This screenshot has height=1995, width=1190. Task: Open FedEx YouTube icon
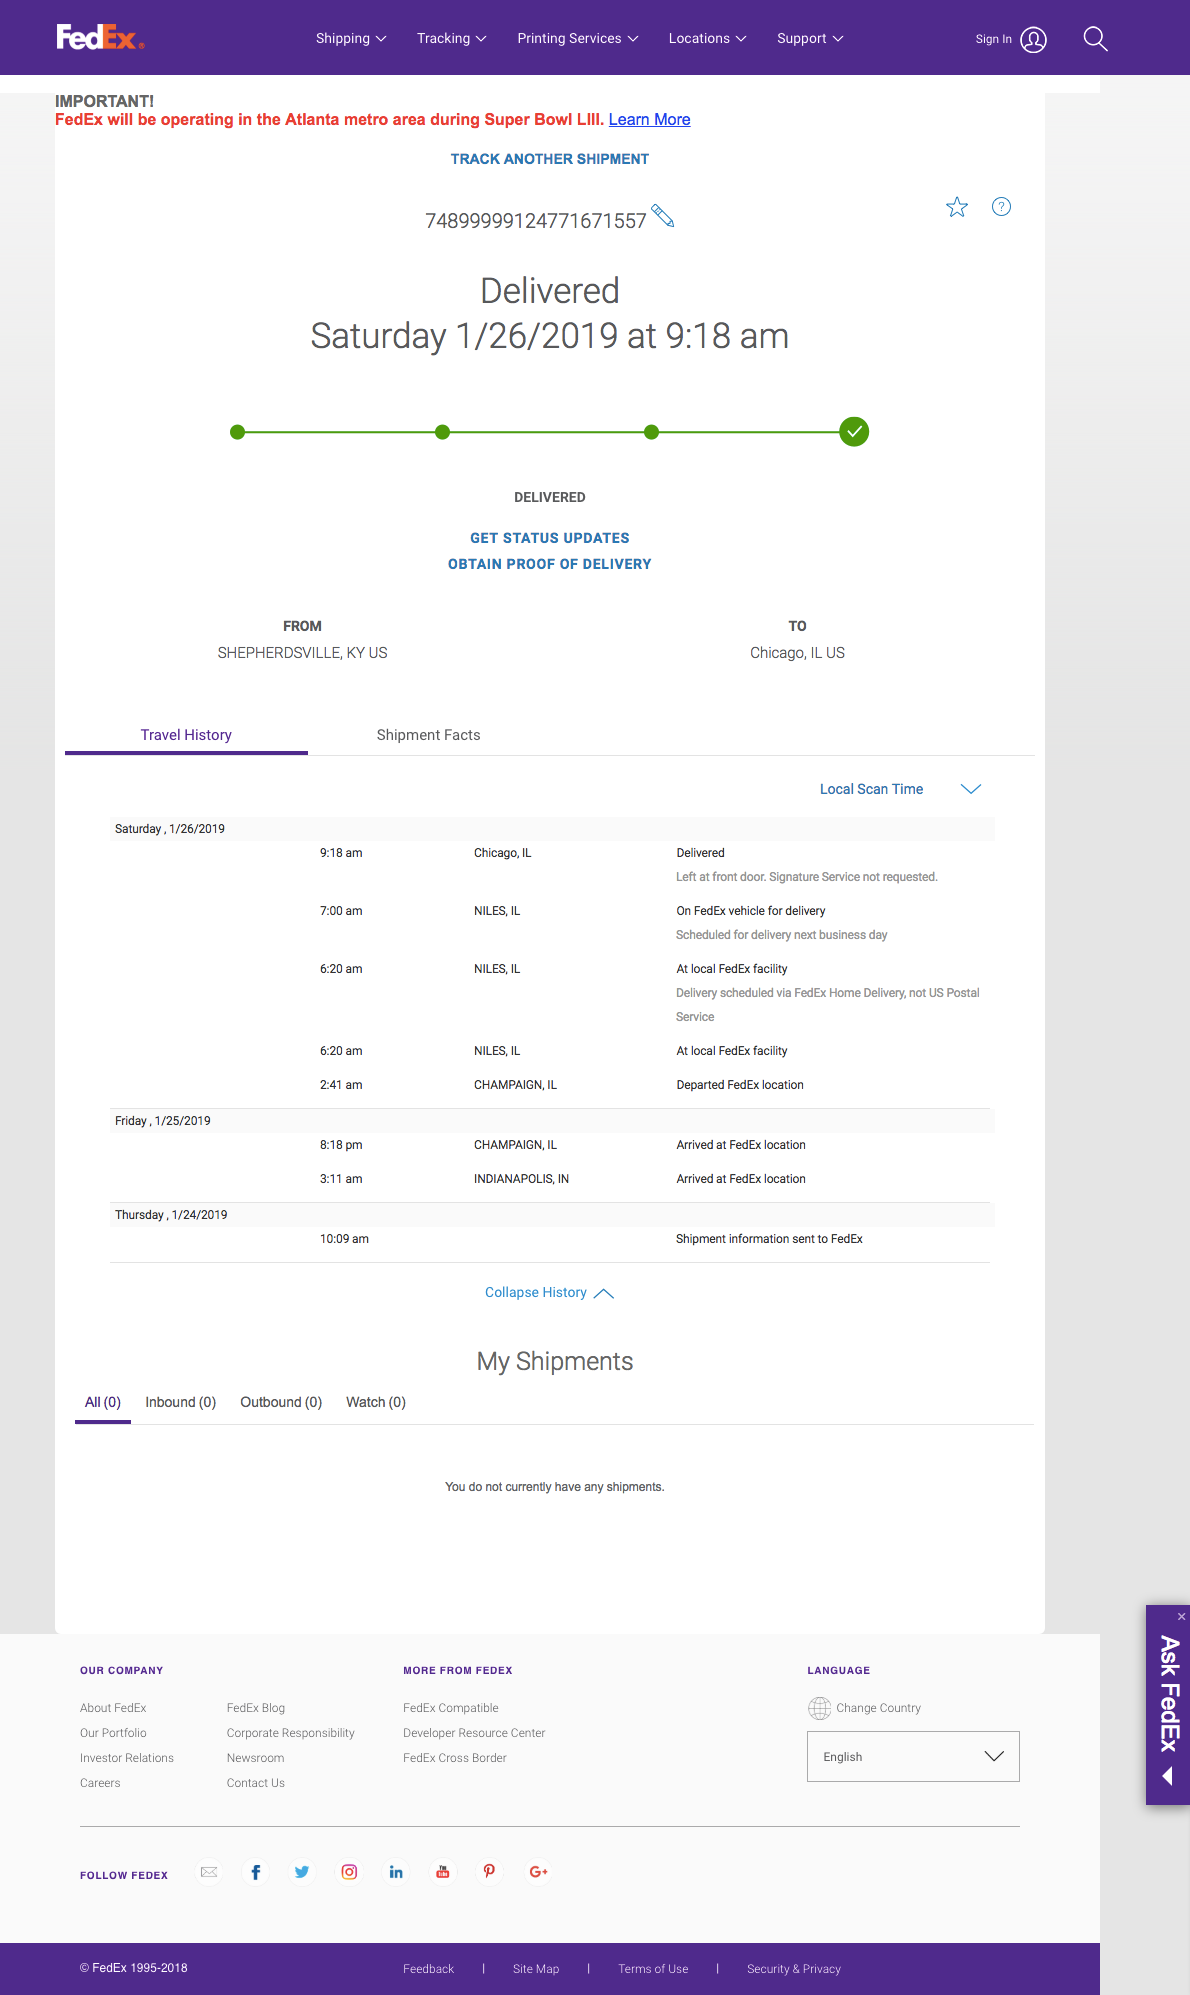coord(443,1872)
